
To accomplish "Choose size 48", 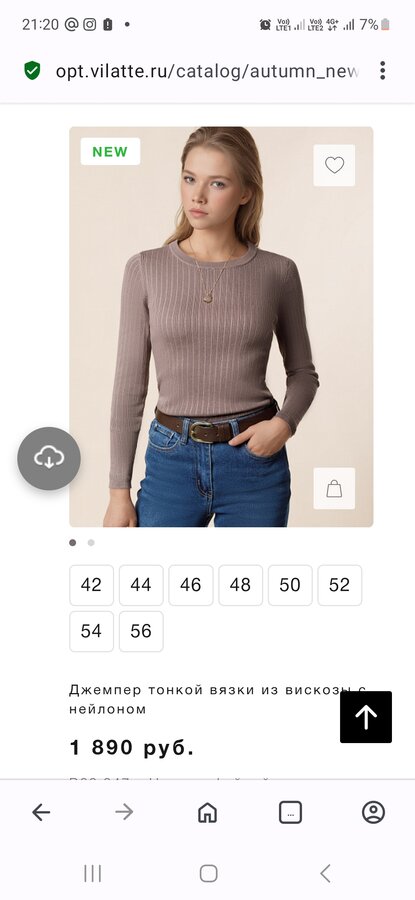I will tap(241, 585).
